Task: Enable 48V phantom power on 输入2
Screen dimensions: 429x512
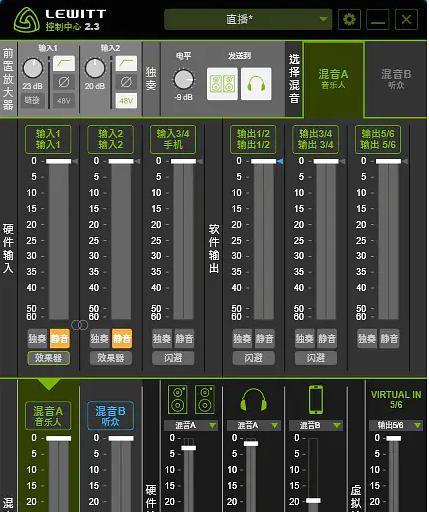Action: (x=126, y=100)
